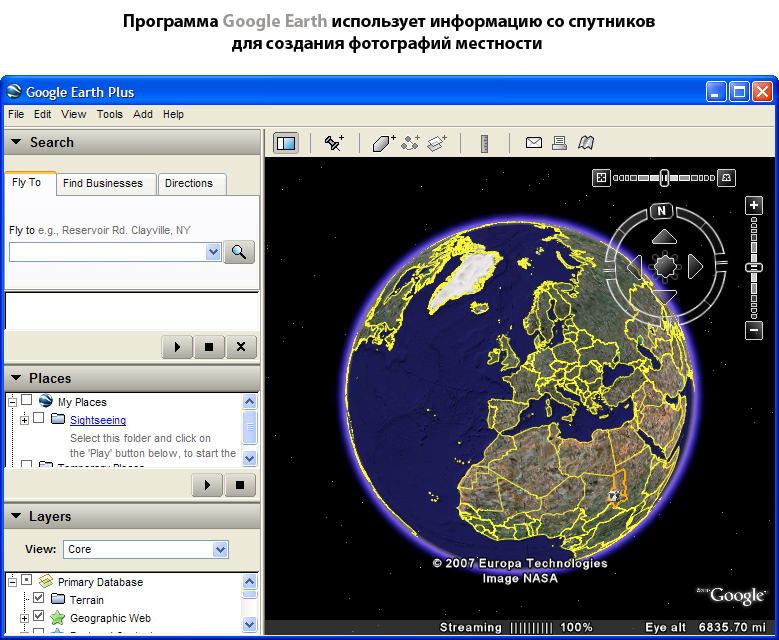
Task: Expand the Geographic Web node
Action: click(x=24, y=619)
